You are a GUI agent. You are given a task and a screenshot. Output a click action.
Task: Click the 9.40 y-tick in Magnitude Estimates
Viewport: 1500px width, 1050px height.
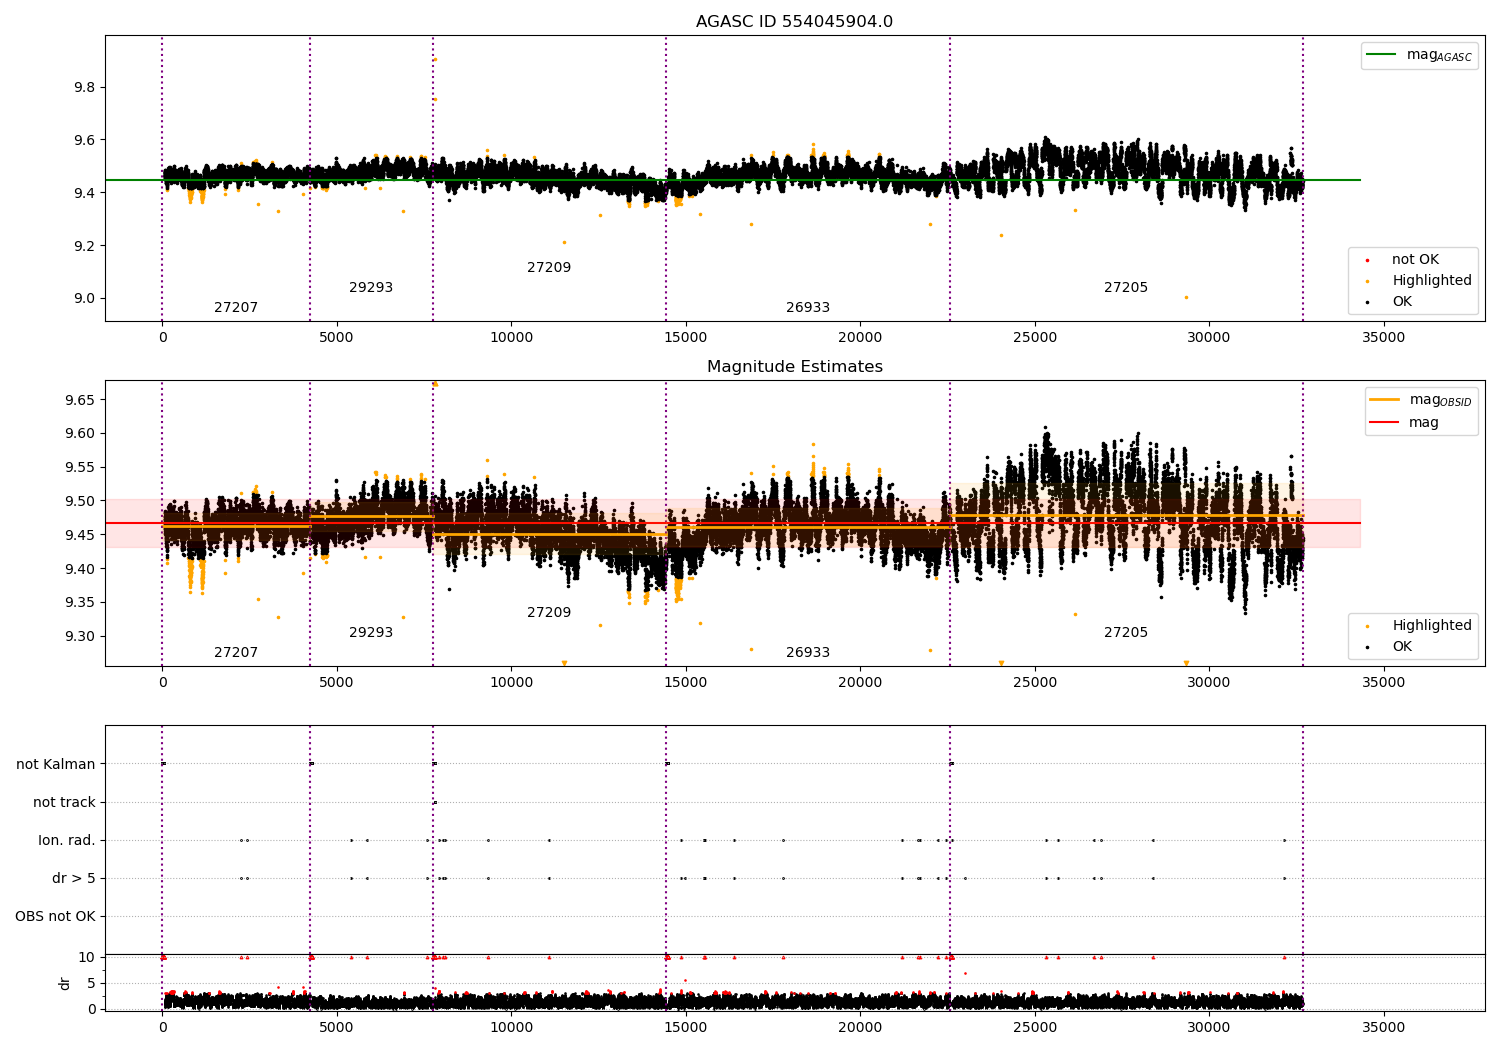(x=81, y=569)
